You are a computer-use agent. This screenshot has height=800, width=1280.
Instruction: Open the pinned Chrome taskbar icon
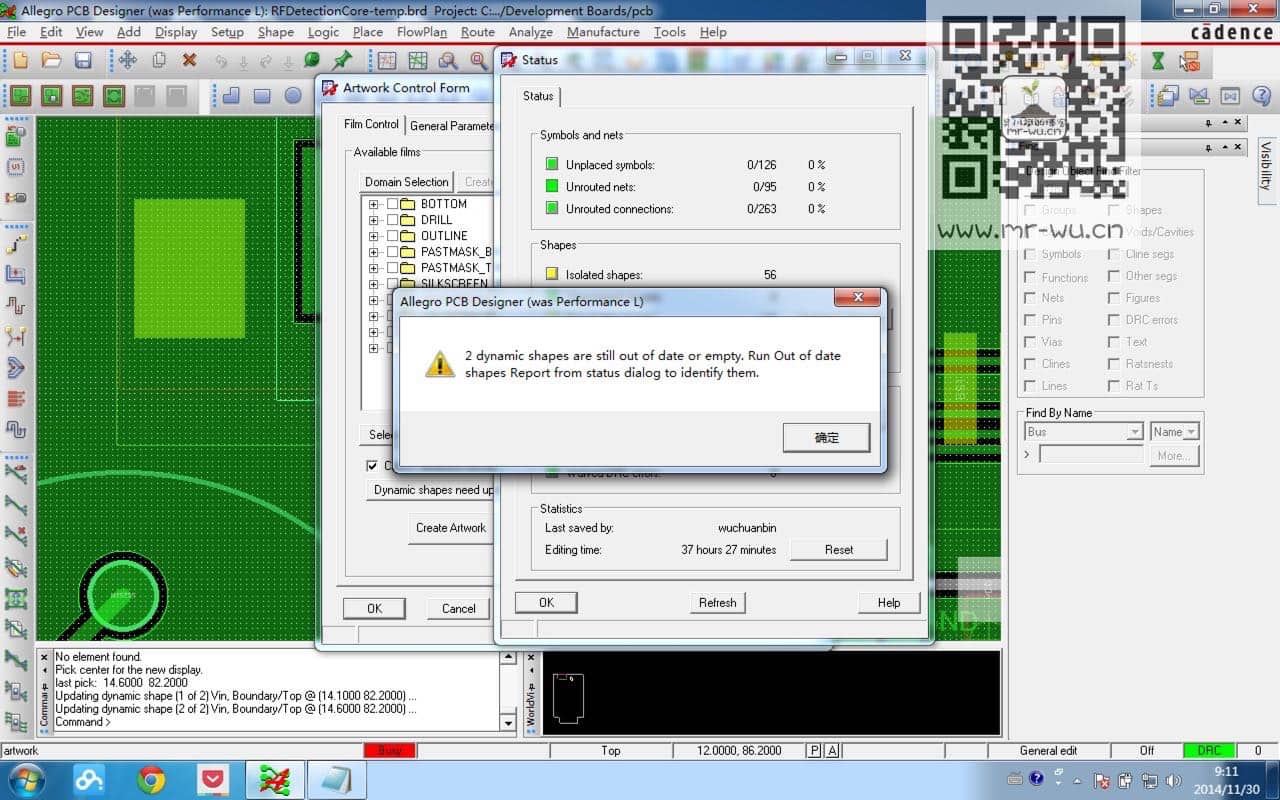pos(151,779)
